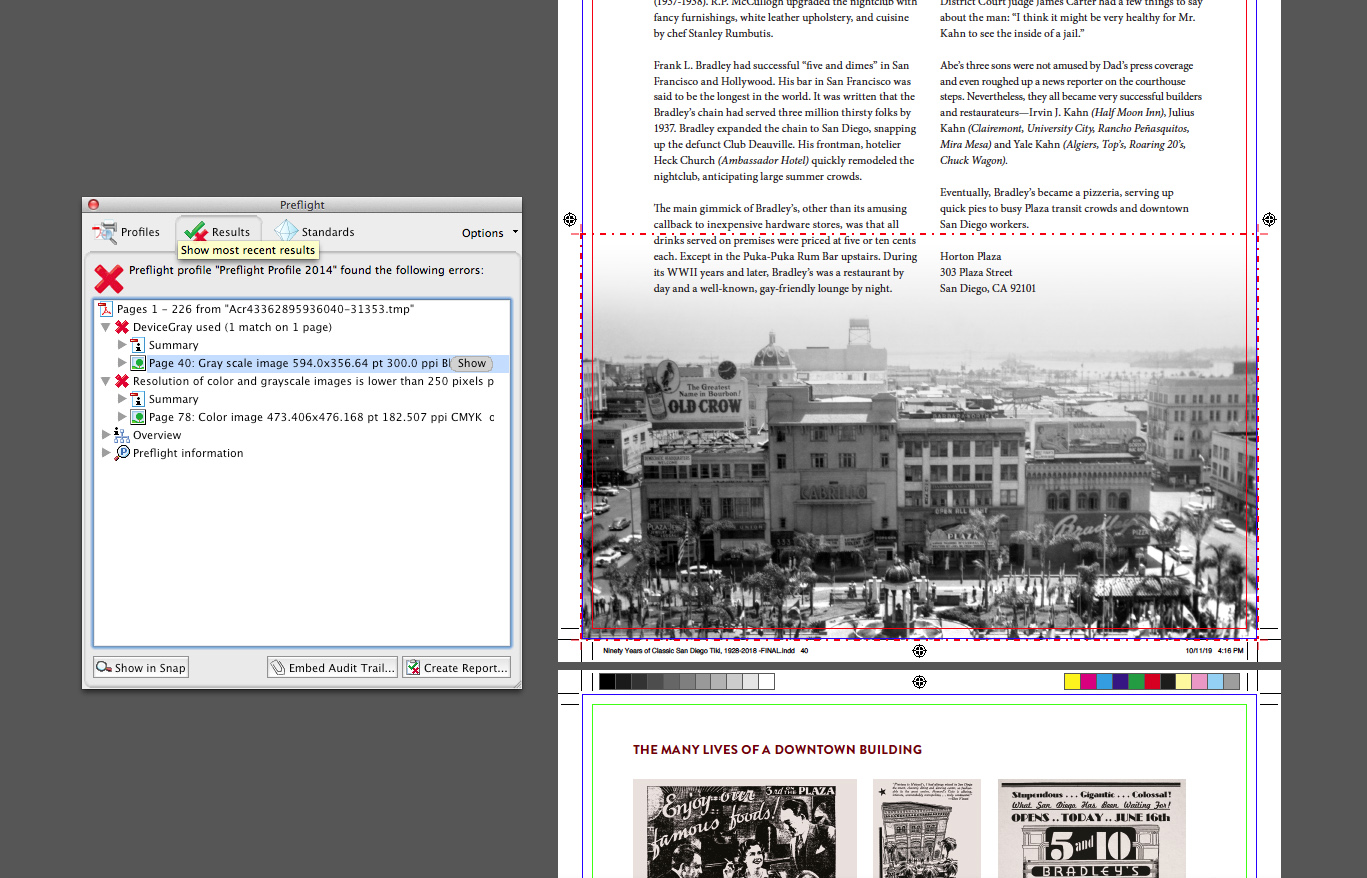The image size is (1367, 878).
Task: Collapse the Resolution of color images group
Action: point(106,381)
